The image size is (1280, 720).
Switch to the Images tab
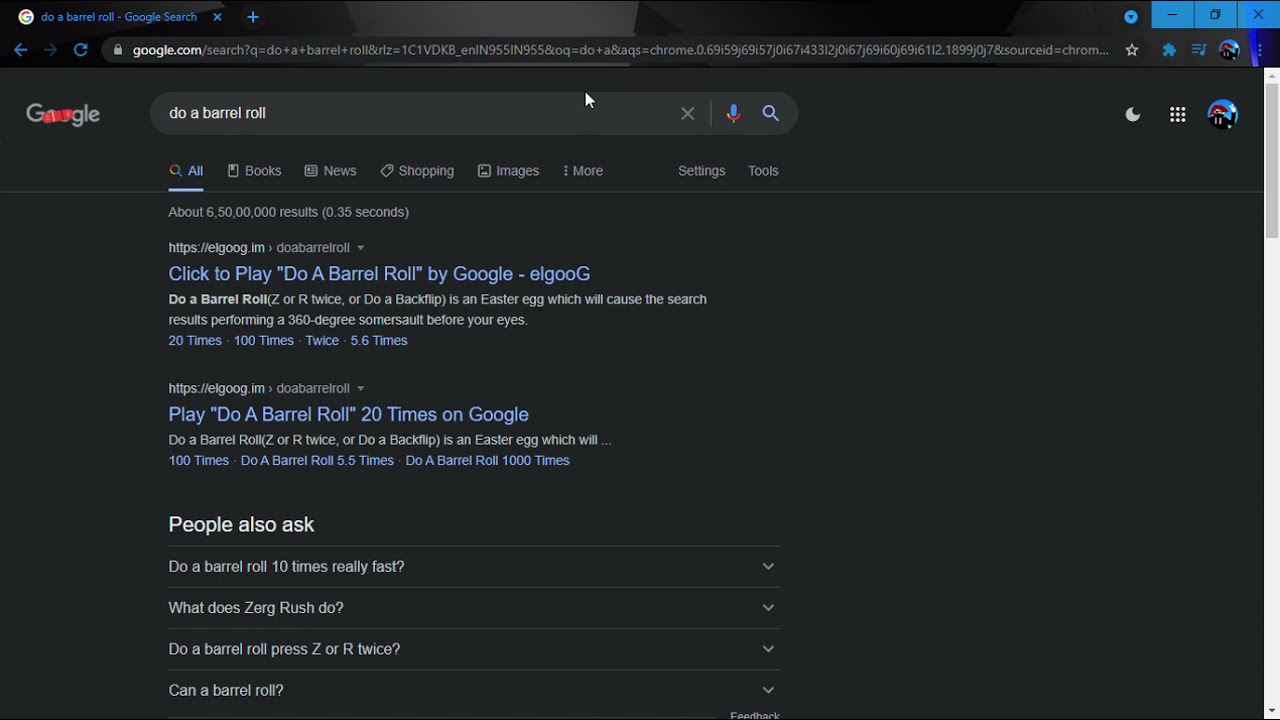coord(508,171)
